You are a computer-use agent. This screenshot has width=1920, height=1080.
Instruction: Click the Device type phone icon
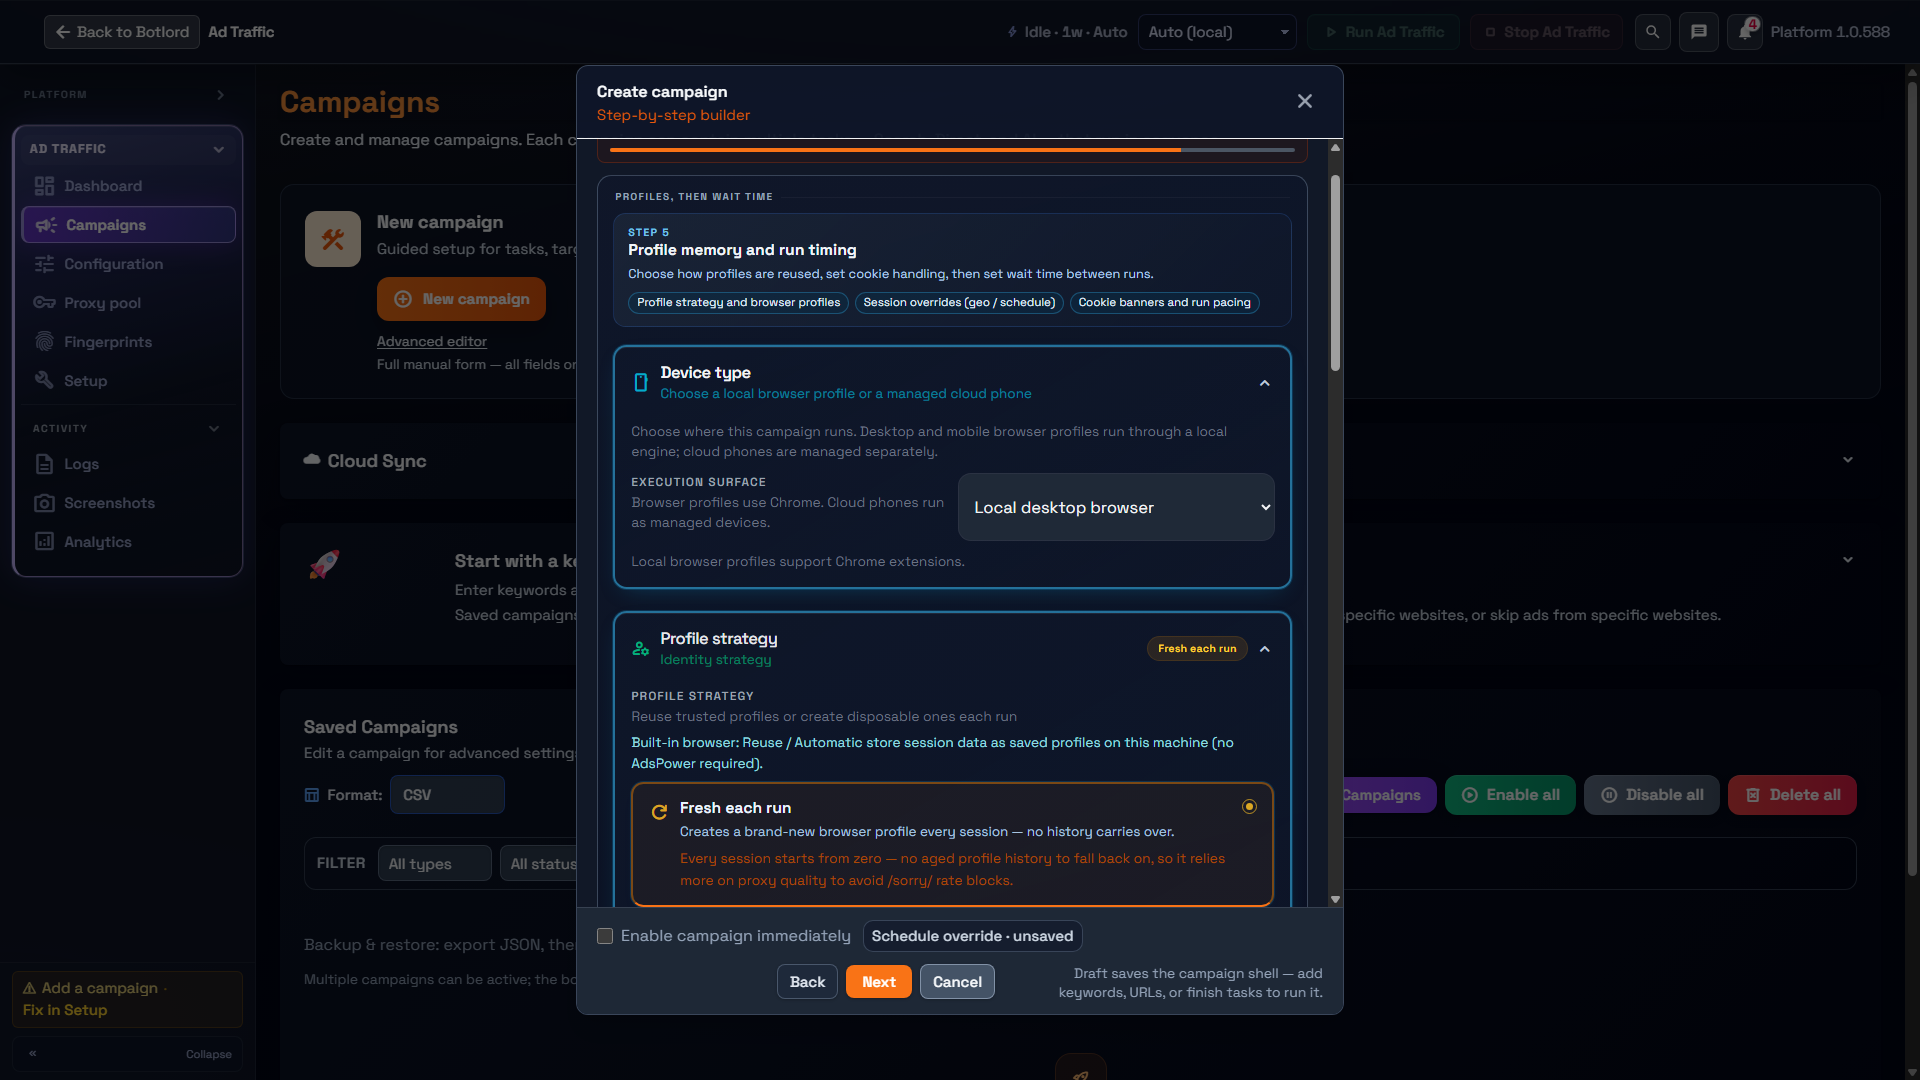pos(641,382)
